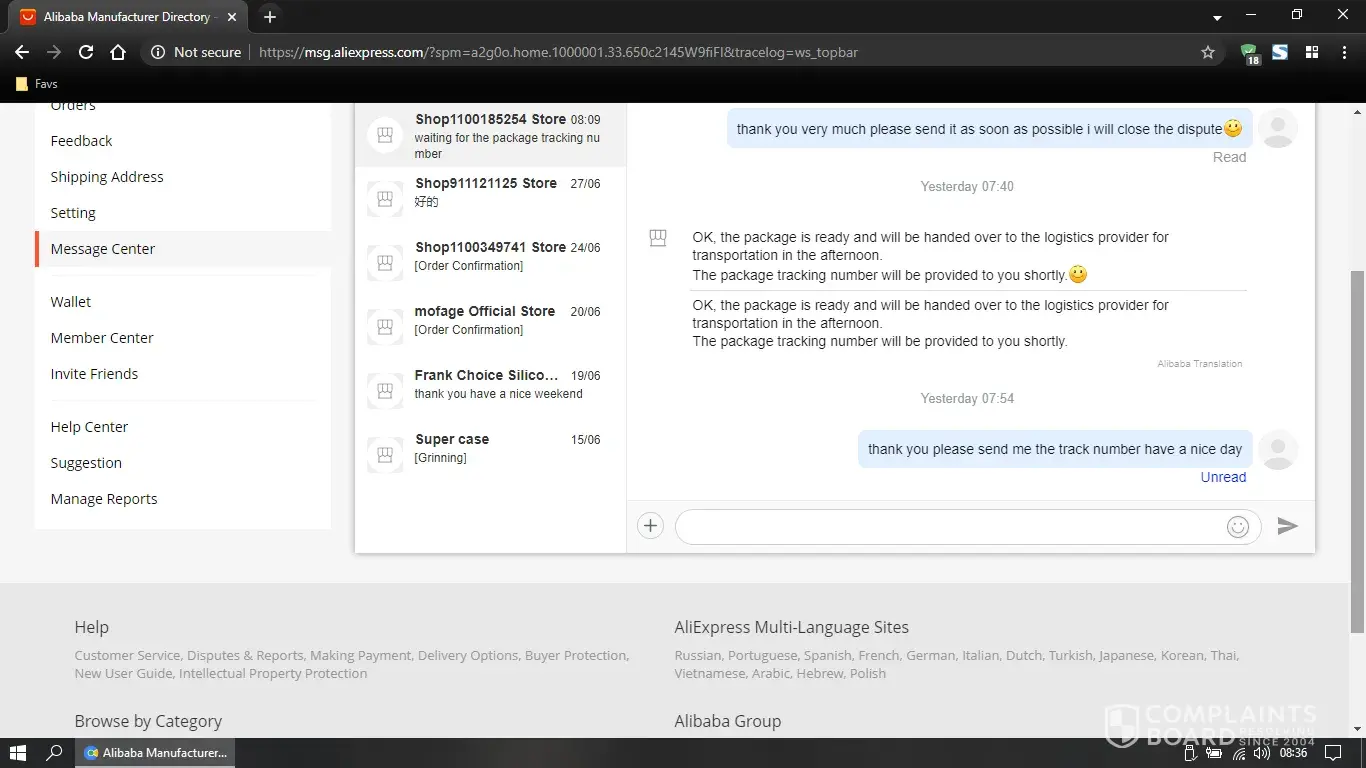Open the emoji picker smiley icon

[1237, 527]
